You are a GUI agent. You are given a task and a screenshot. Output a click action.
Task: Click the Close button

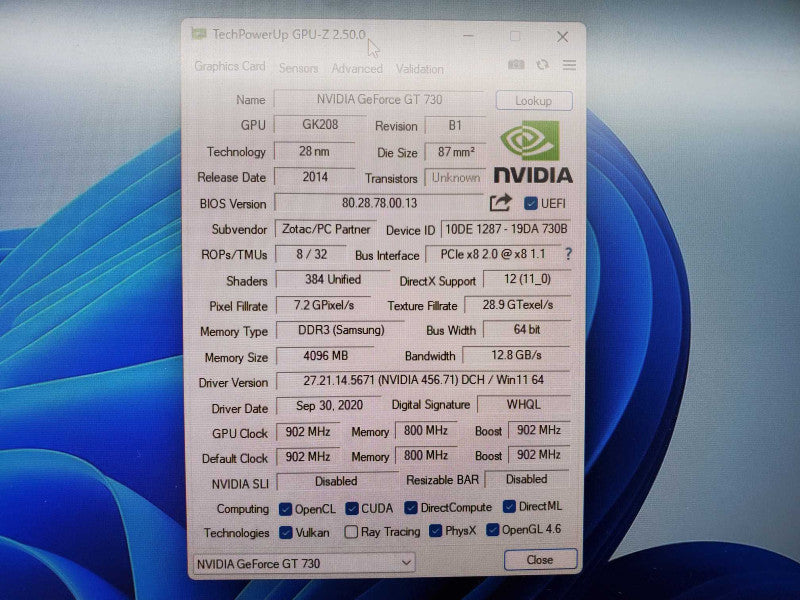(540, 560)
